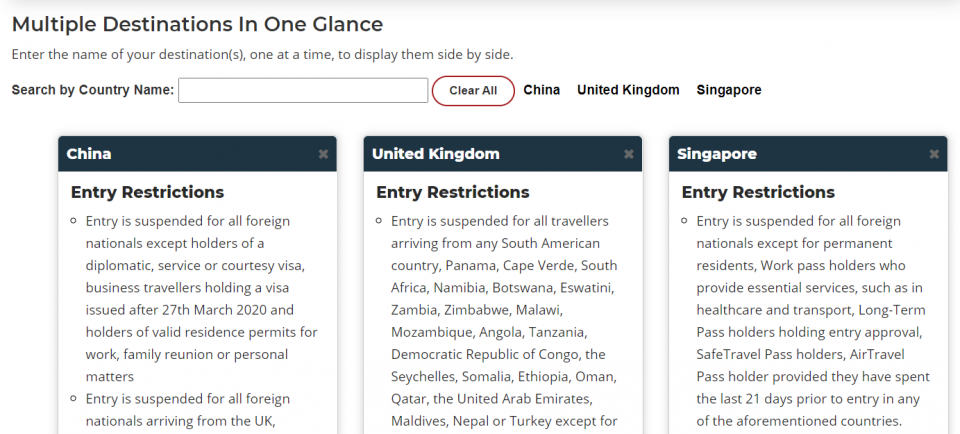The image size is (960, 434).
Task: Click Singapore's bullet about permanent residents
Action: 813,321
